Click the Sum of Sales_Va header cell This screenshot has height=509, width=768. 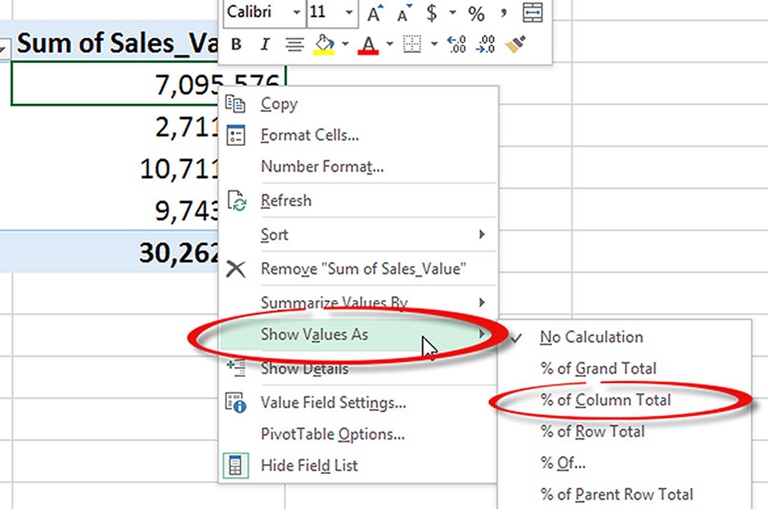(x=115, y=42)
